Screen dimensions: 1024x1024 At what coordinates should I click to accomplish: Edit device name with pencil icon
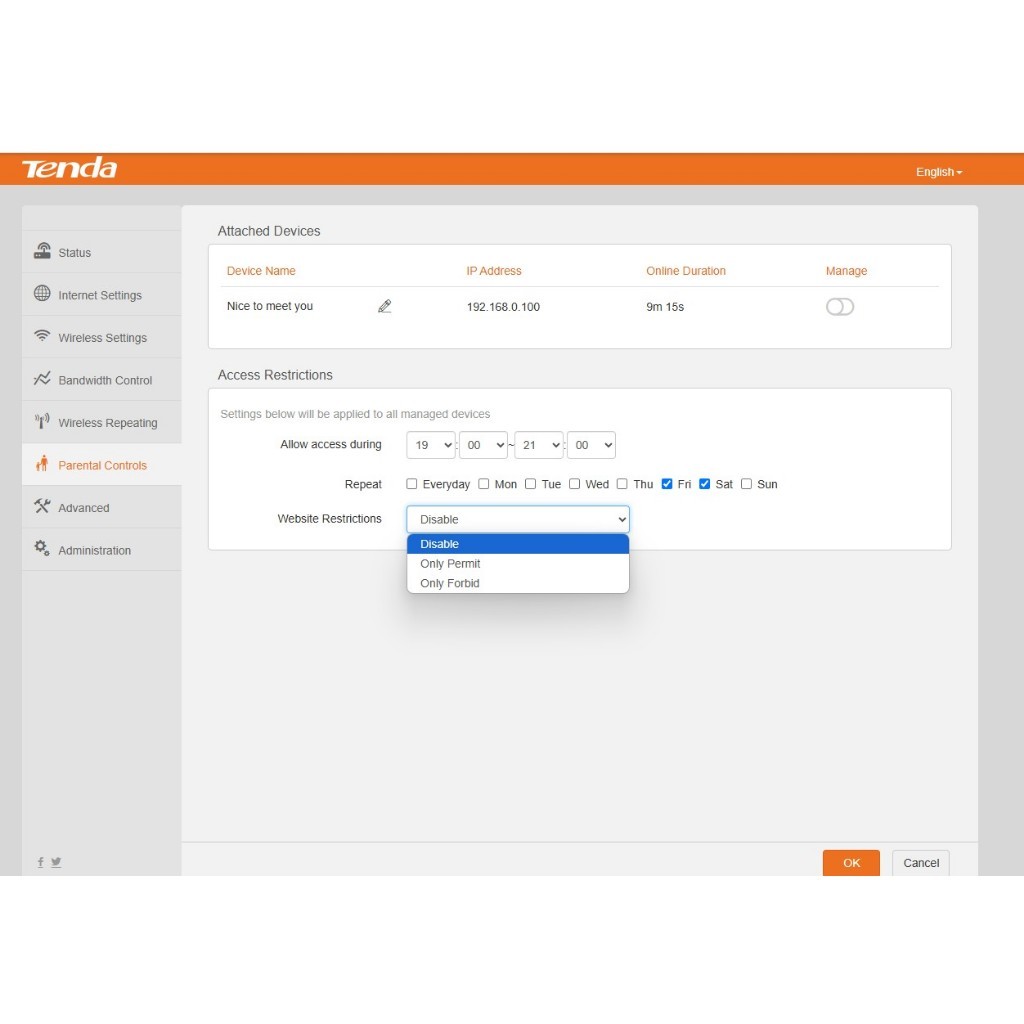(x=385, y=306)
